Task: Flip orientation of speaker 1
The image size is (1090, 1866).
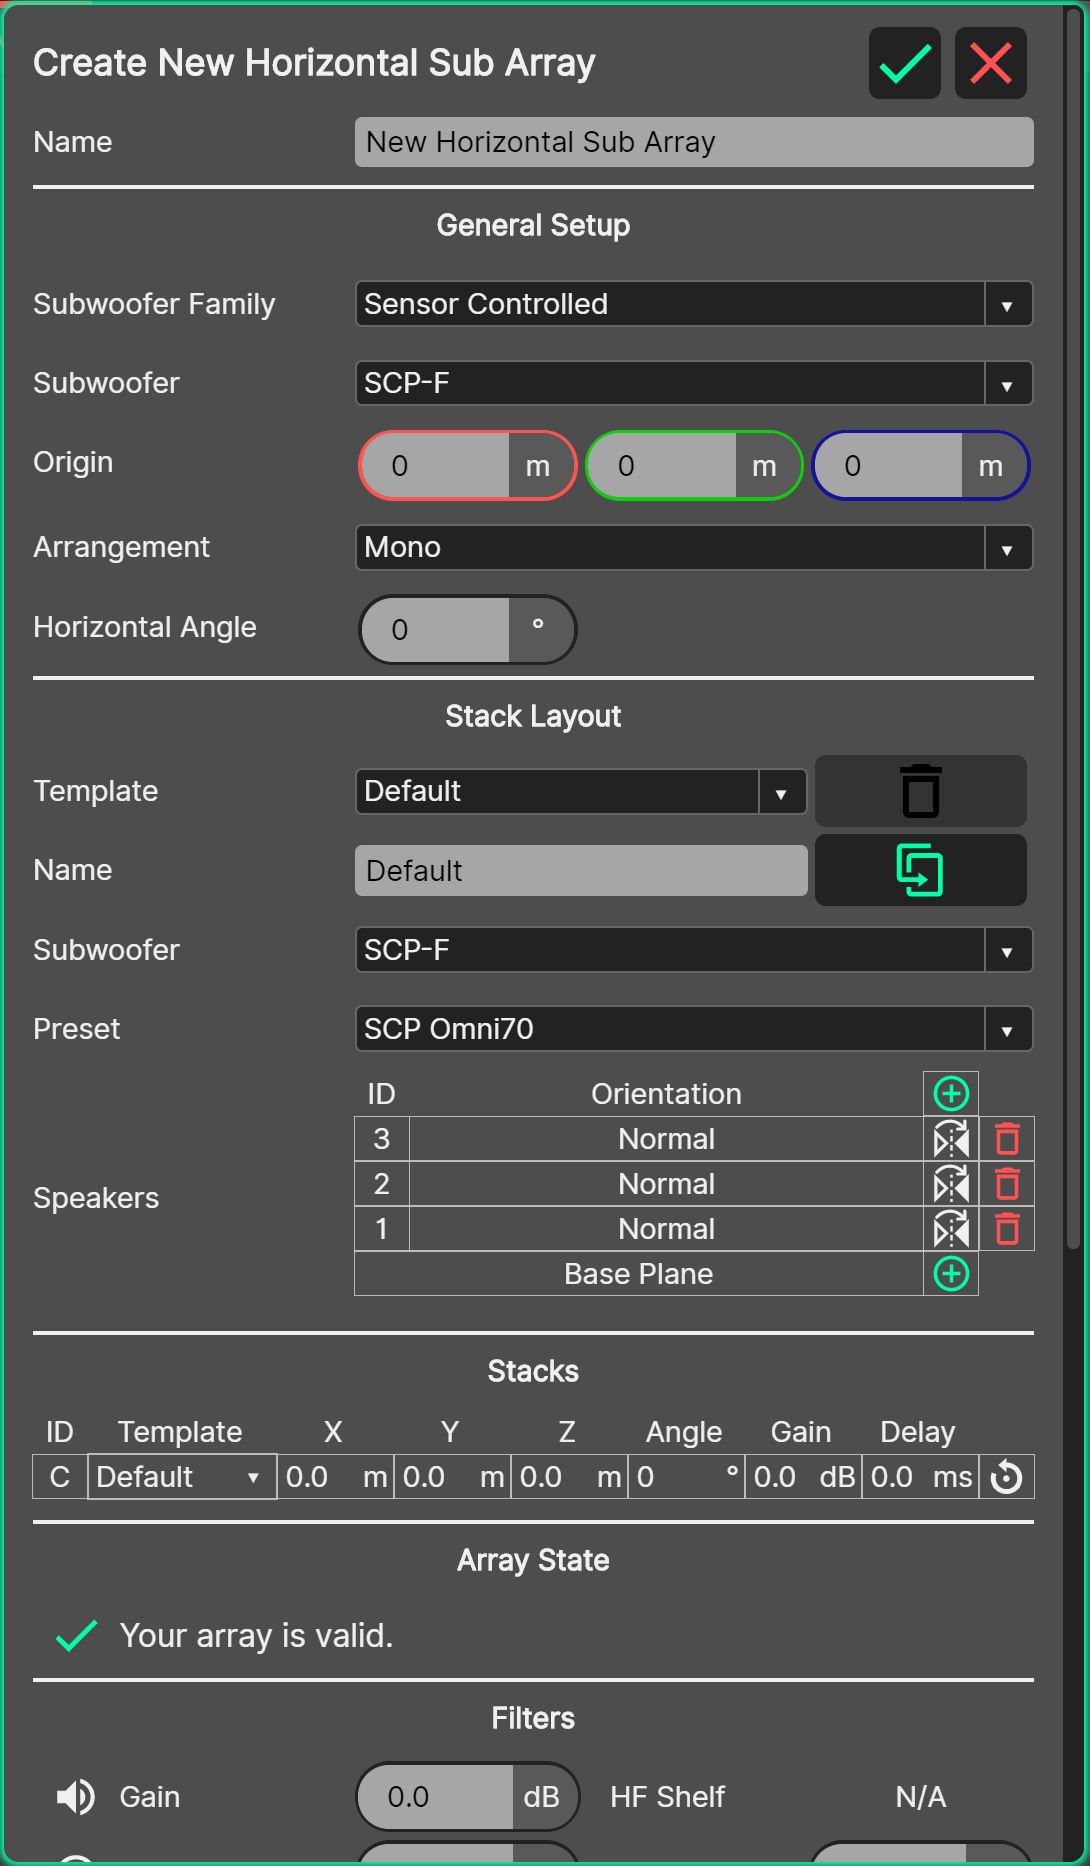Action: (x=951, y=1229)
